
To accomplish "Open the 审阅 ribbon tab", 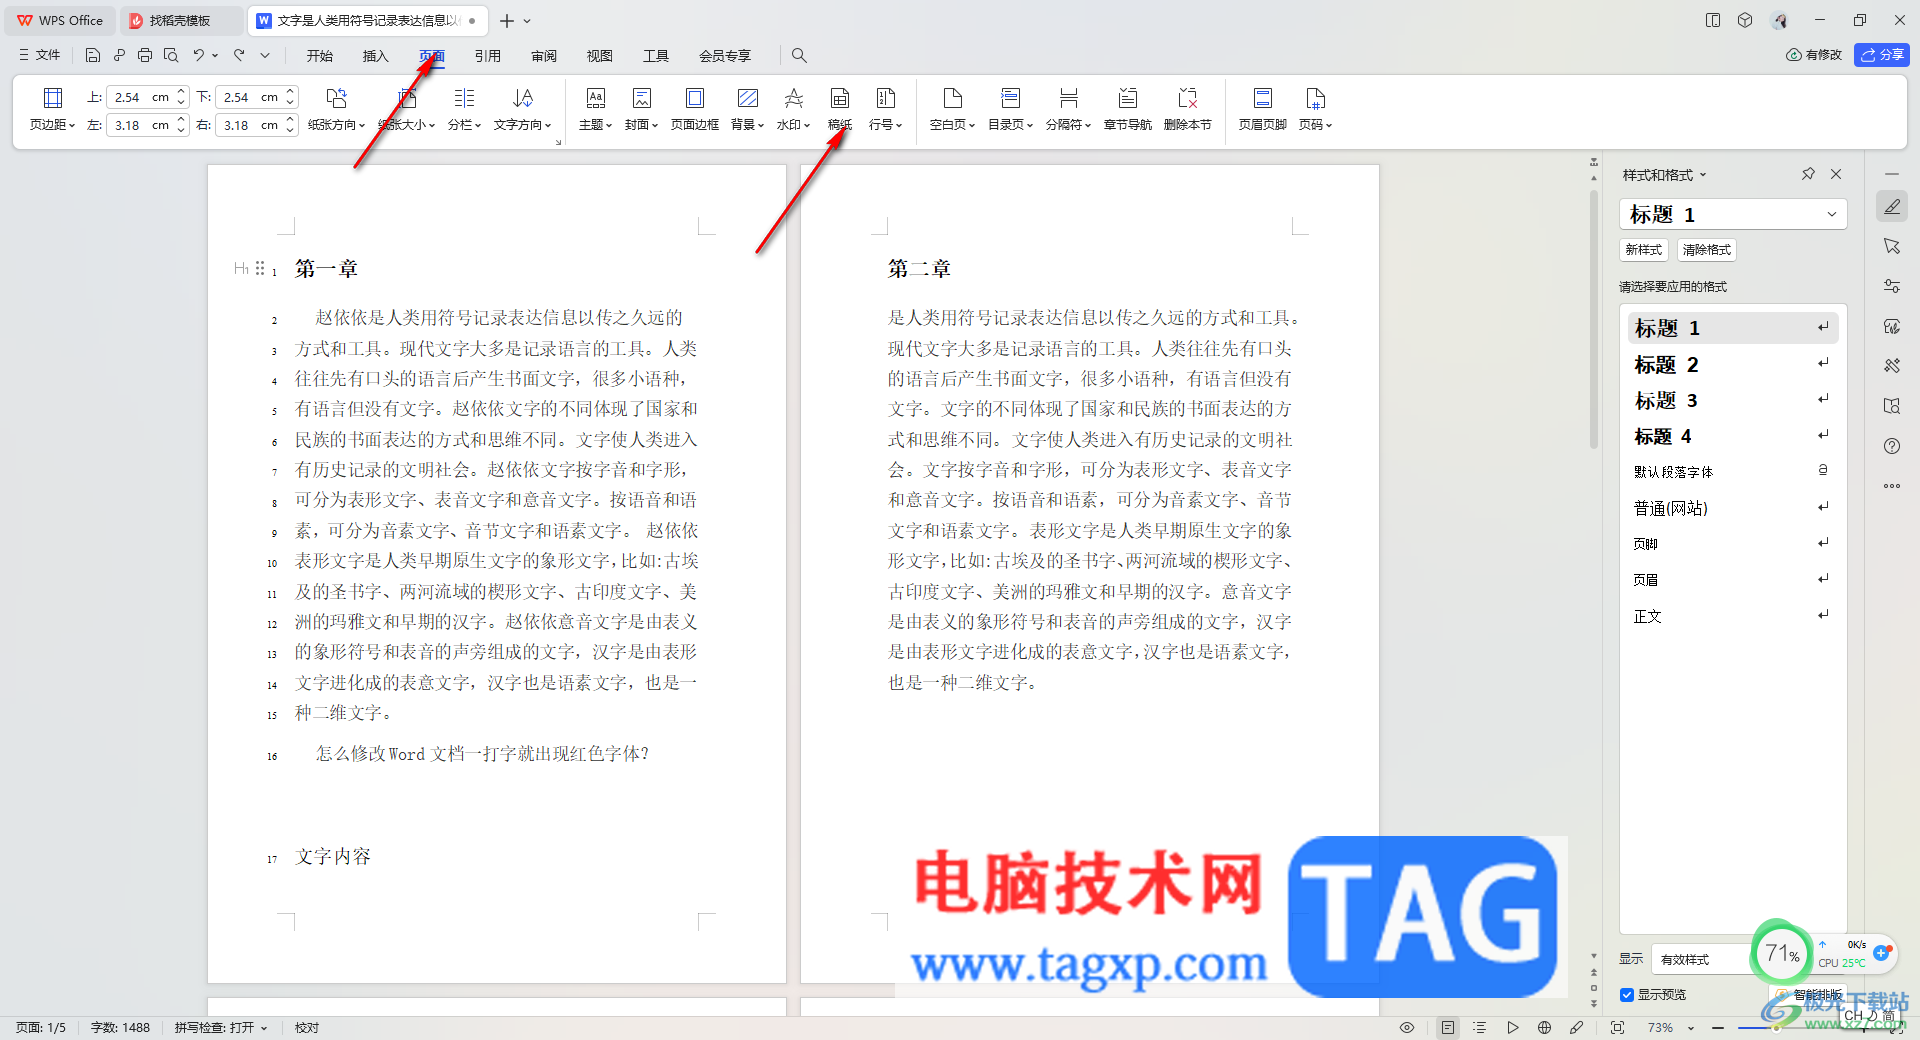I will pos(544,56).
